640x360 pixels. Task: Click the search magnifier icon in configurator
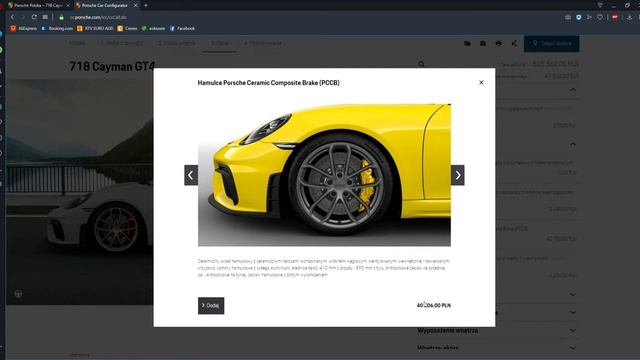(x=421, y=64)
